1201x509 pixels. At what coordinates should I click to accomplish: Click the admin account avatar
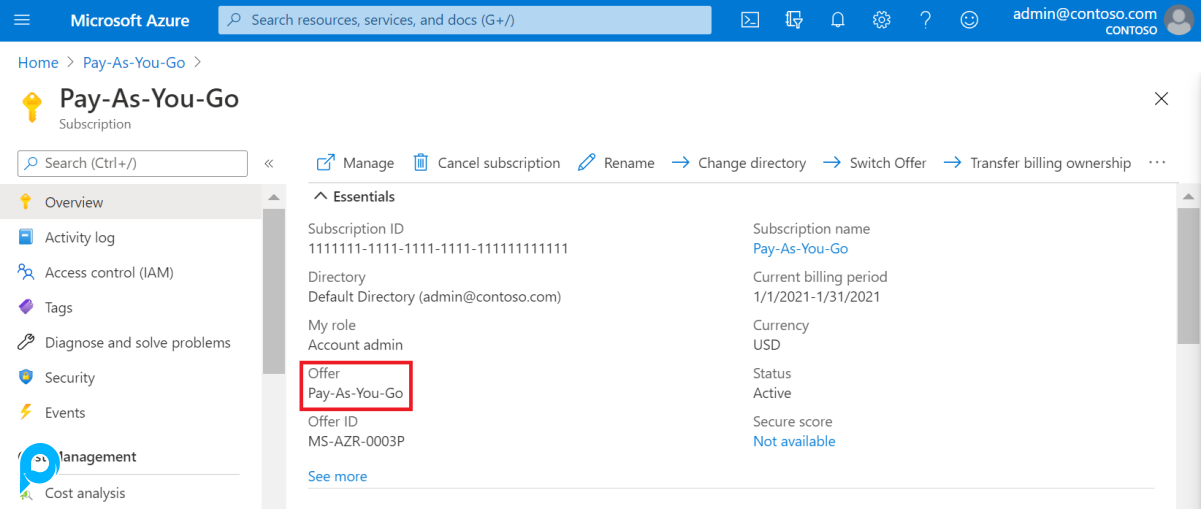coord(1180,20)
